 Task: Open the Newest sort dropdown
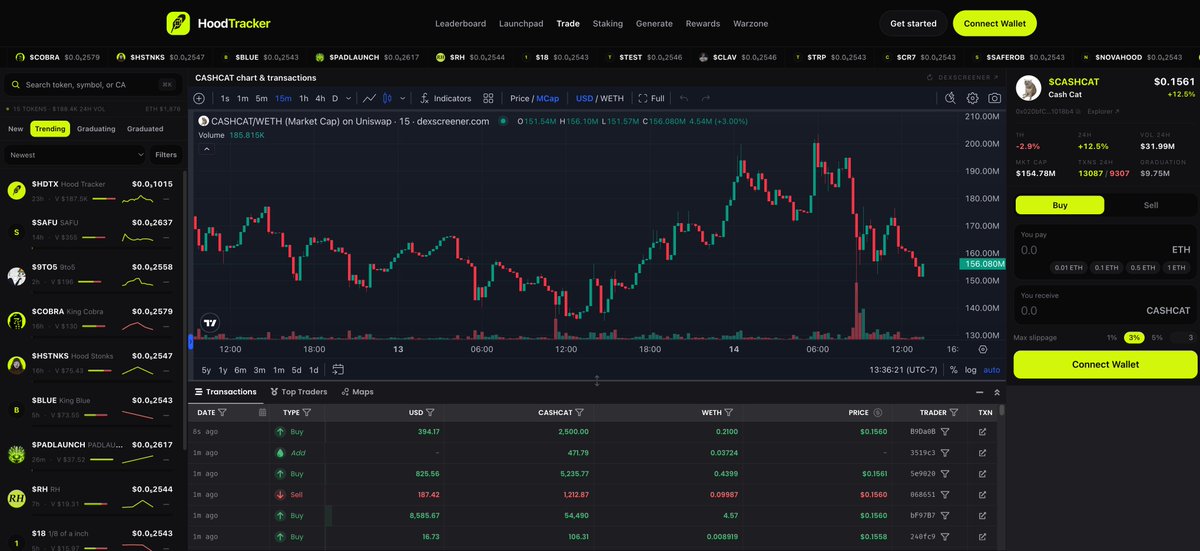[76, 155]
